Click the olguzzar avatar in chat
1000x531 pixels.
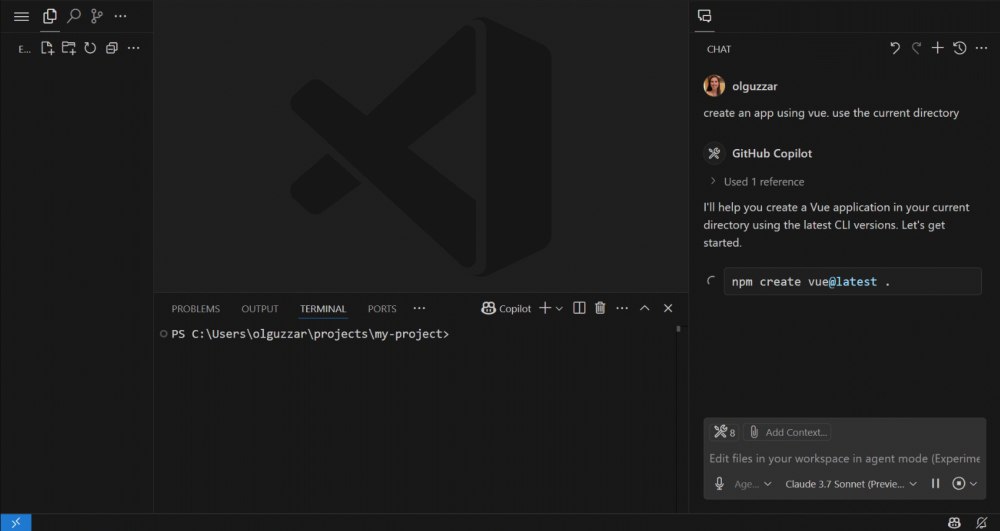(714, 86)
